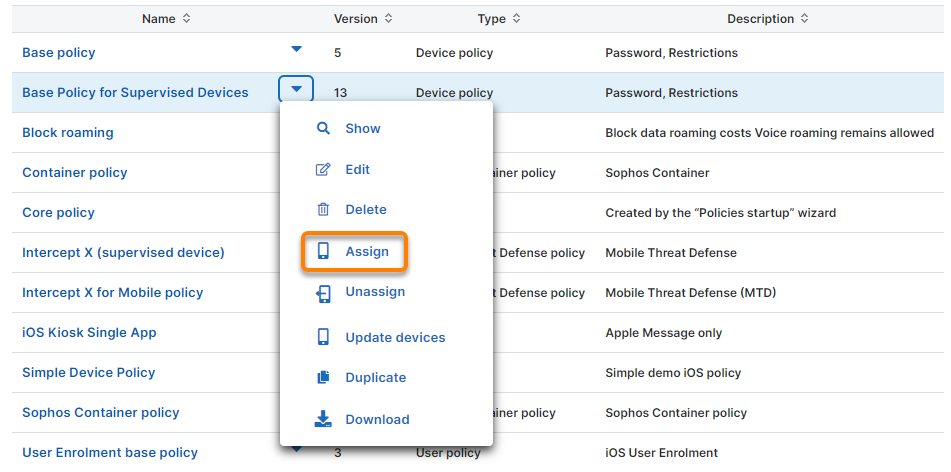Image resolution: width=951 pixels, height=472 pixels.
Task: Open the Base policy row dropdown arrow
Action: click(x=296, y=49)
